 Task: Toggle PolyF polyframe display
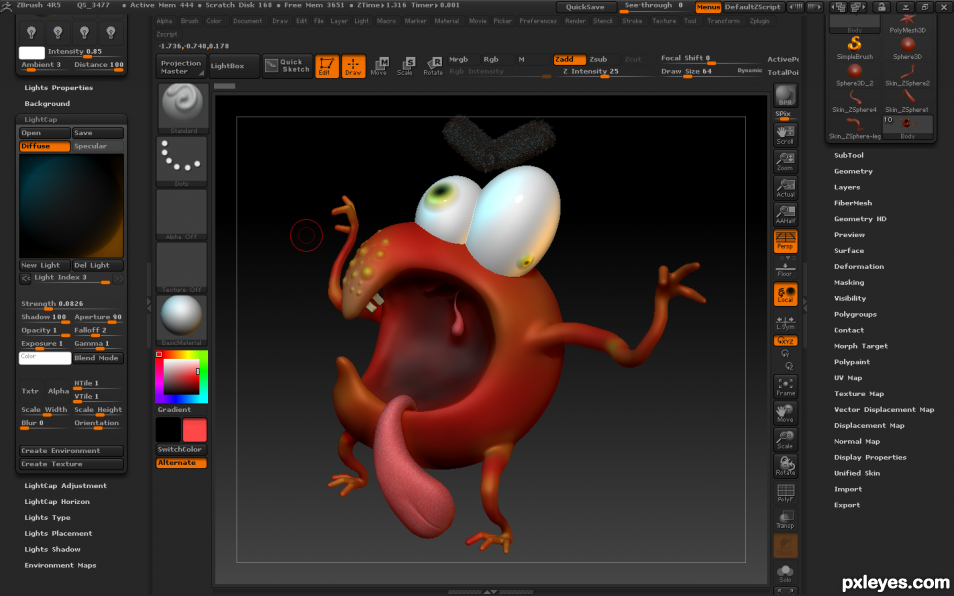[x=785, y=493]
